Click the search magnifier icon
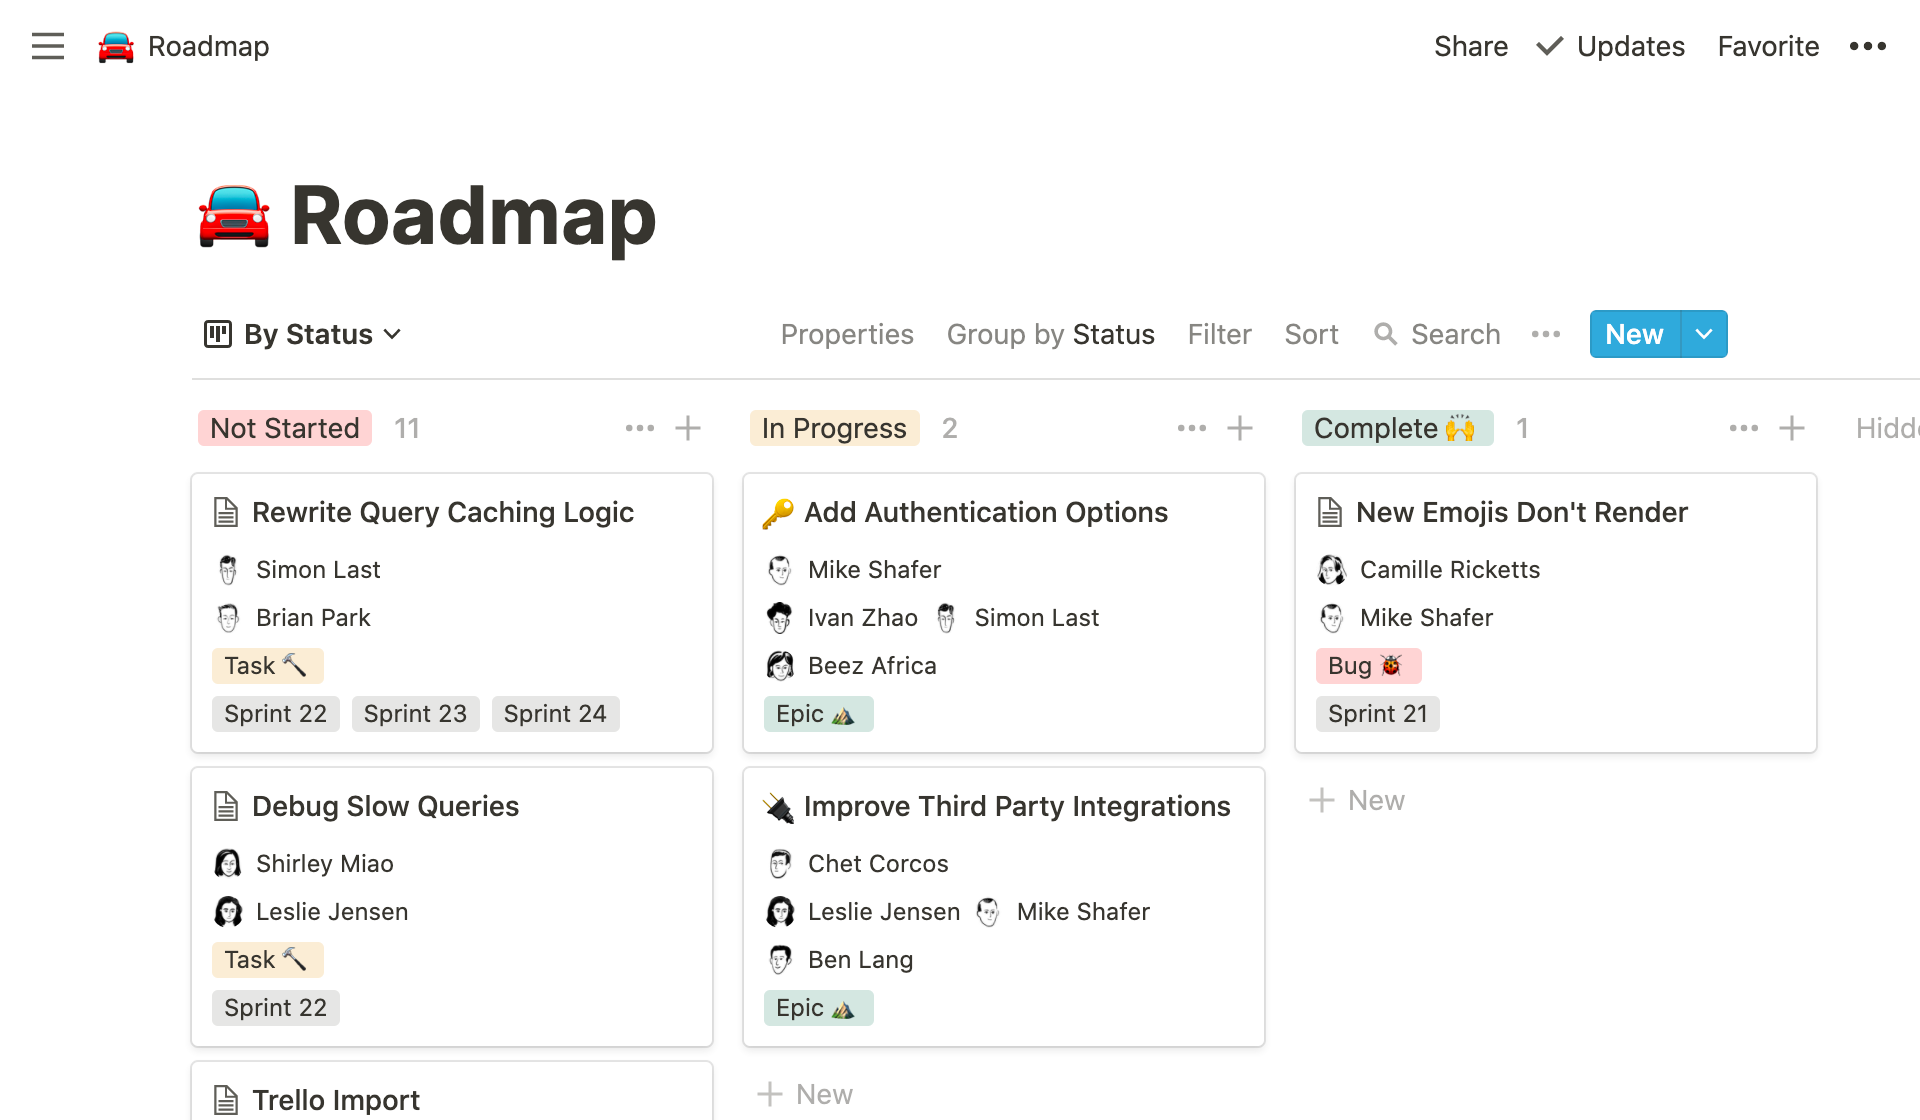The width and height of the screenshot is (1920, 1120). [x=1385, y=334]
